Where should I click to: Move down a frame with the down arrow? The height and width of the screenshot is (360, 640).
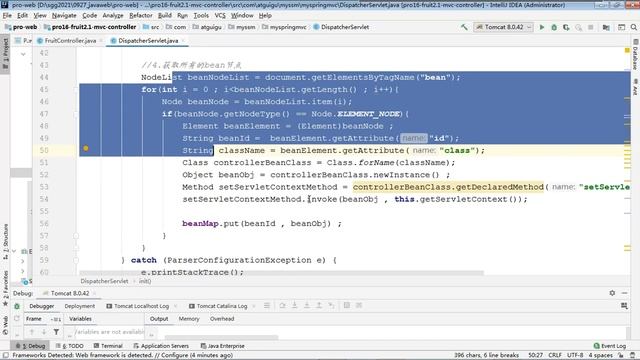[x=44, y=332]
